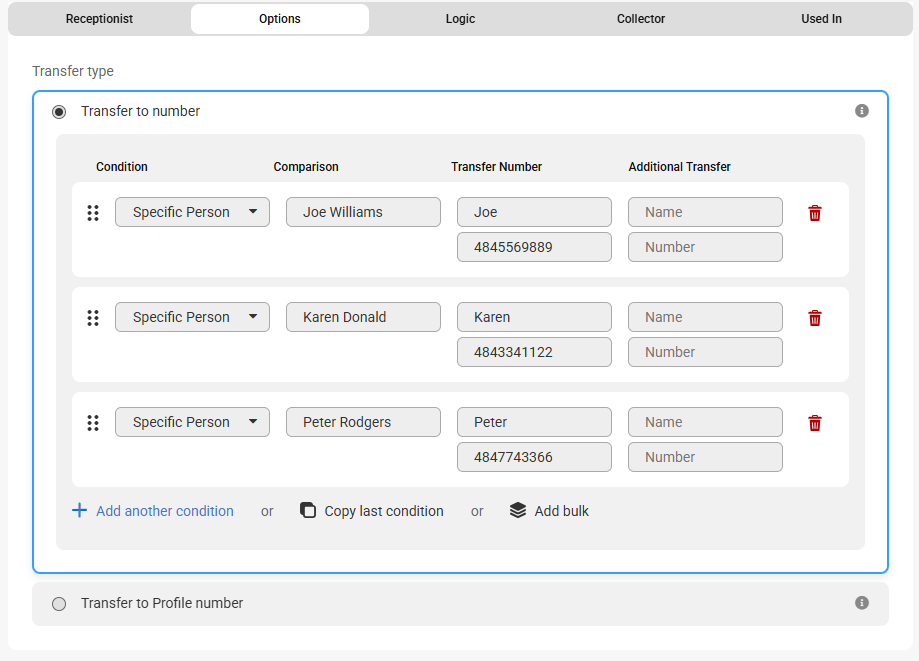Open condition dropdown for Karen Donald row
Image resolution: width=919 pixels, height=661 pixels.
[192, 317]
